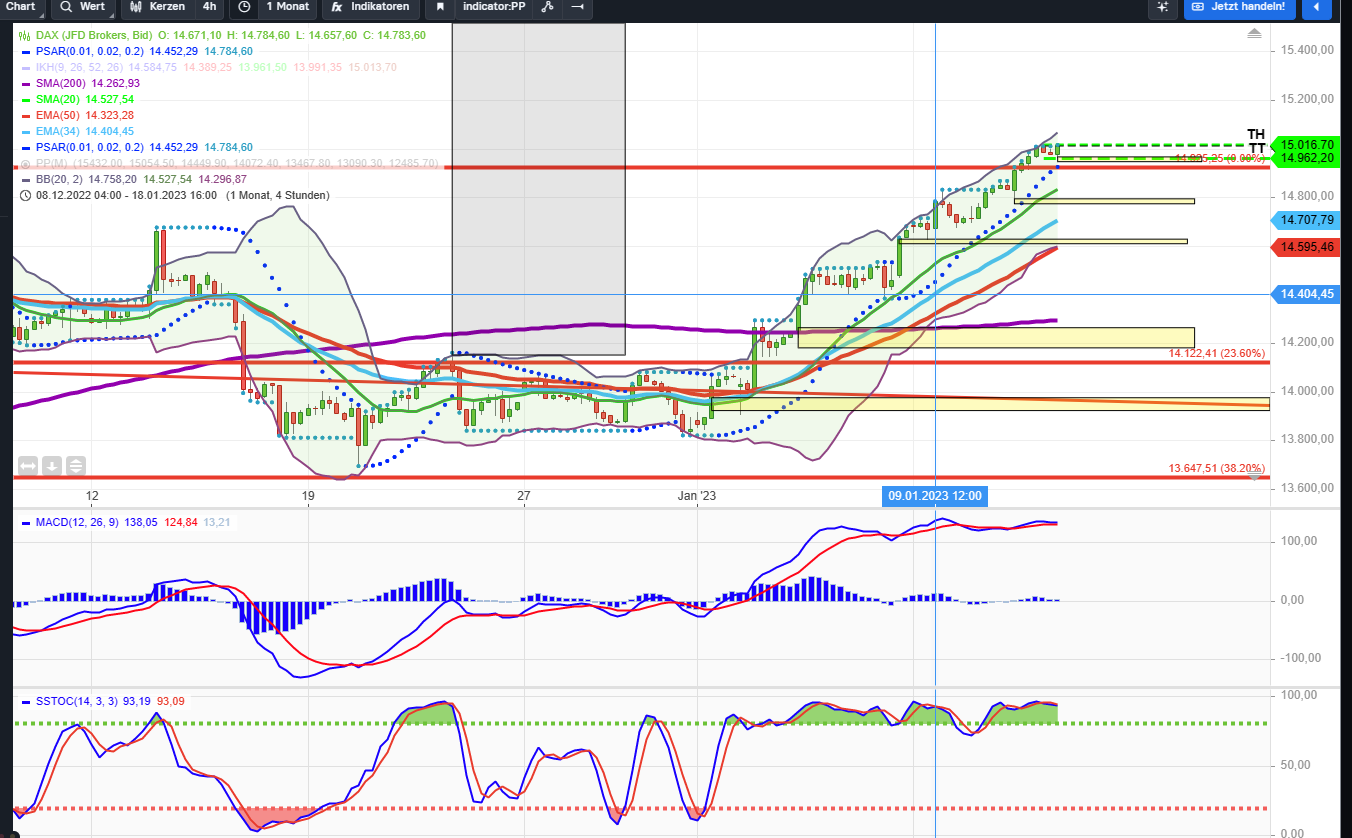Screen dimensions: 1352x838
Task: Click the 09.01.2023 12:00 crosshair date label
Action: tap(935, 496)
